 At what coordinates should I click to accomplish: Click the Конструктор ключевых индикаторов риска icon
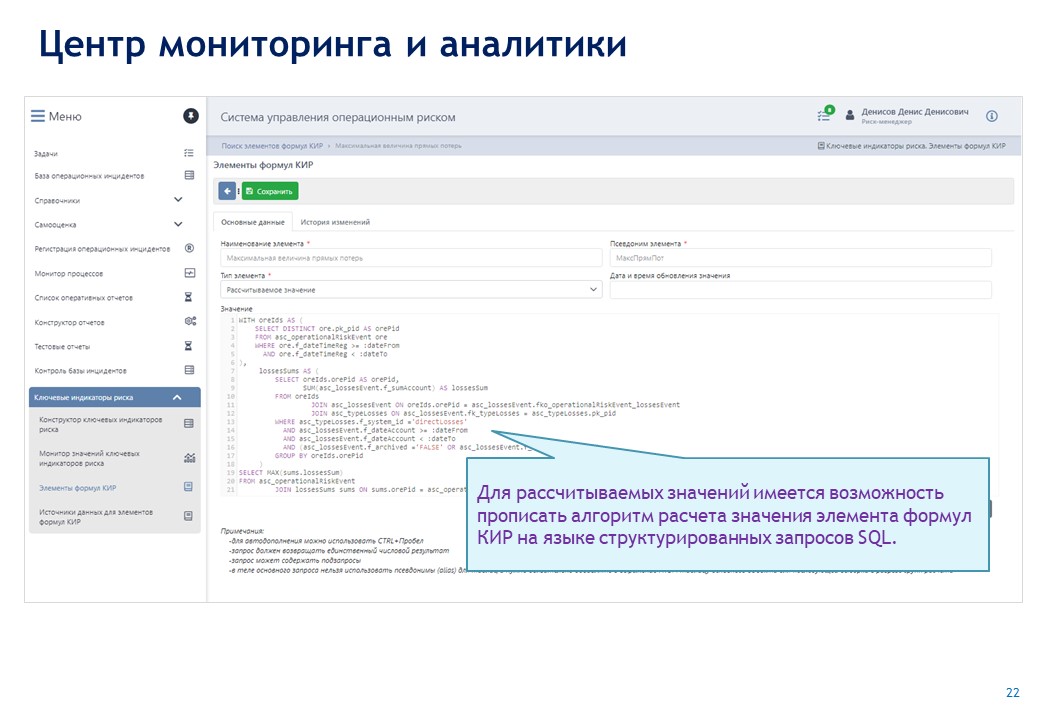coord(189,424)
